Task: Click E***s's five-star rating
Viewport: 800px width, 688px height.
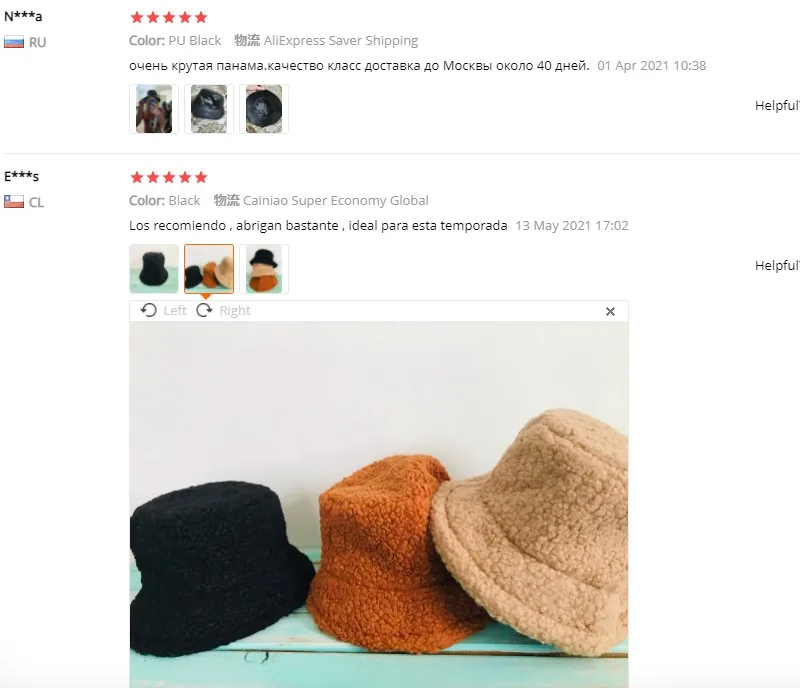Action: click(x=169, y=177)
